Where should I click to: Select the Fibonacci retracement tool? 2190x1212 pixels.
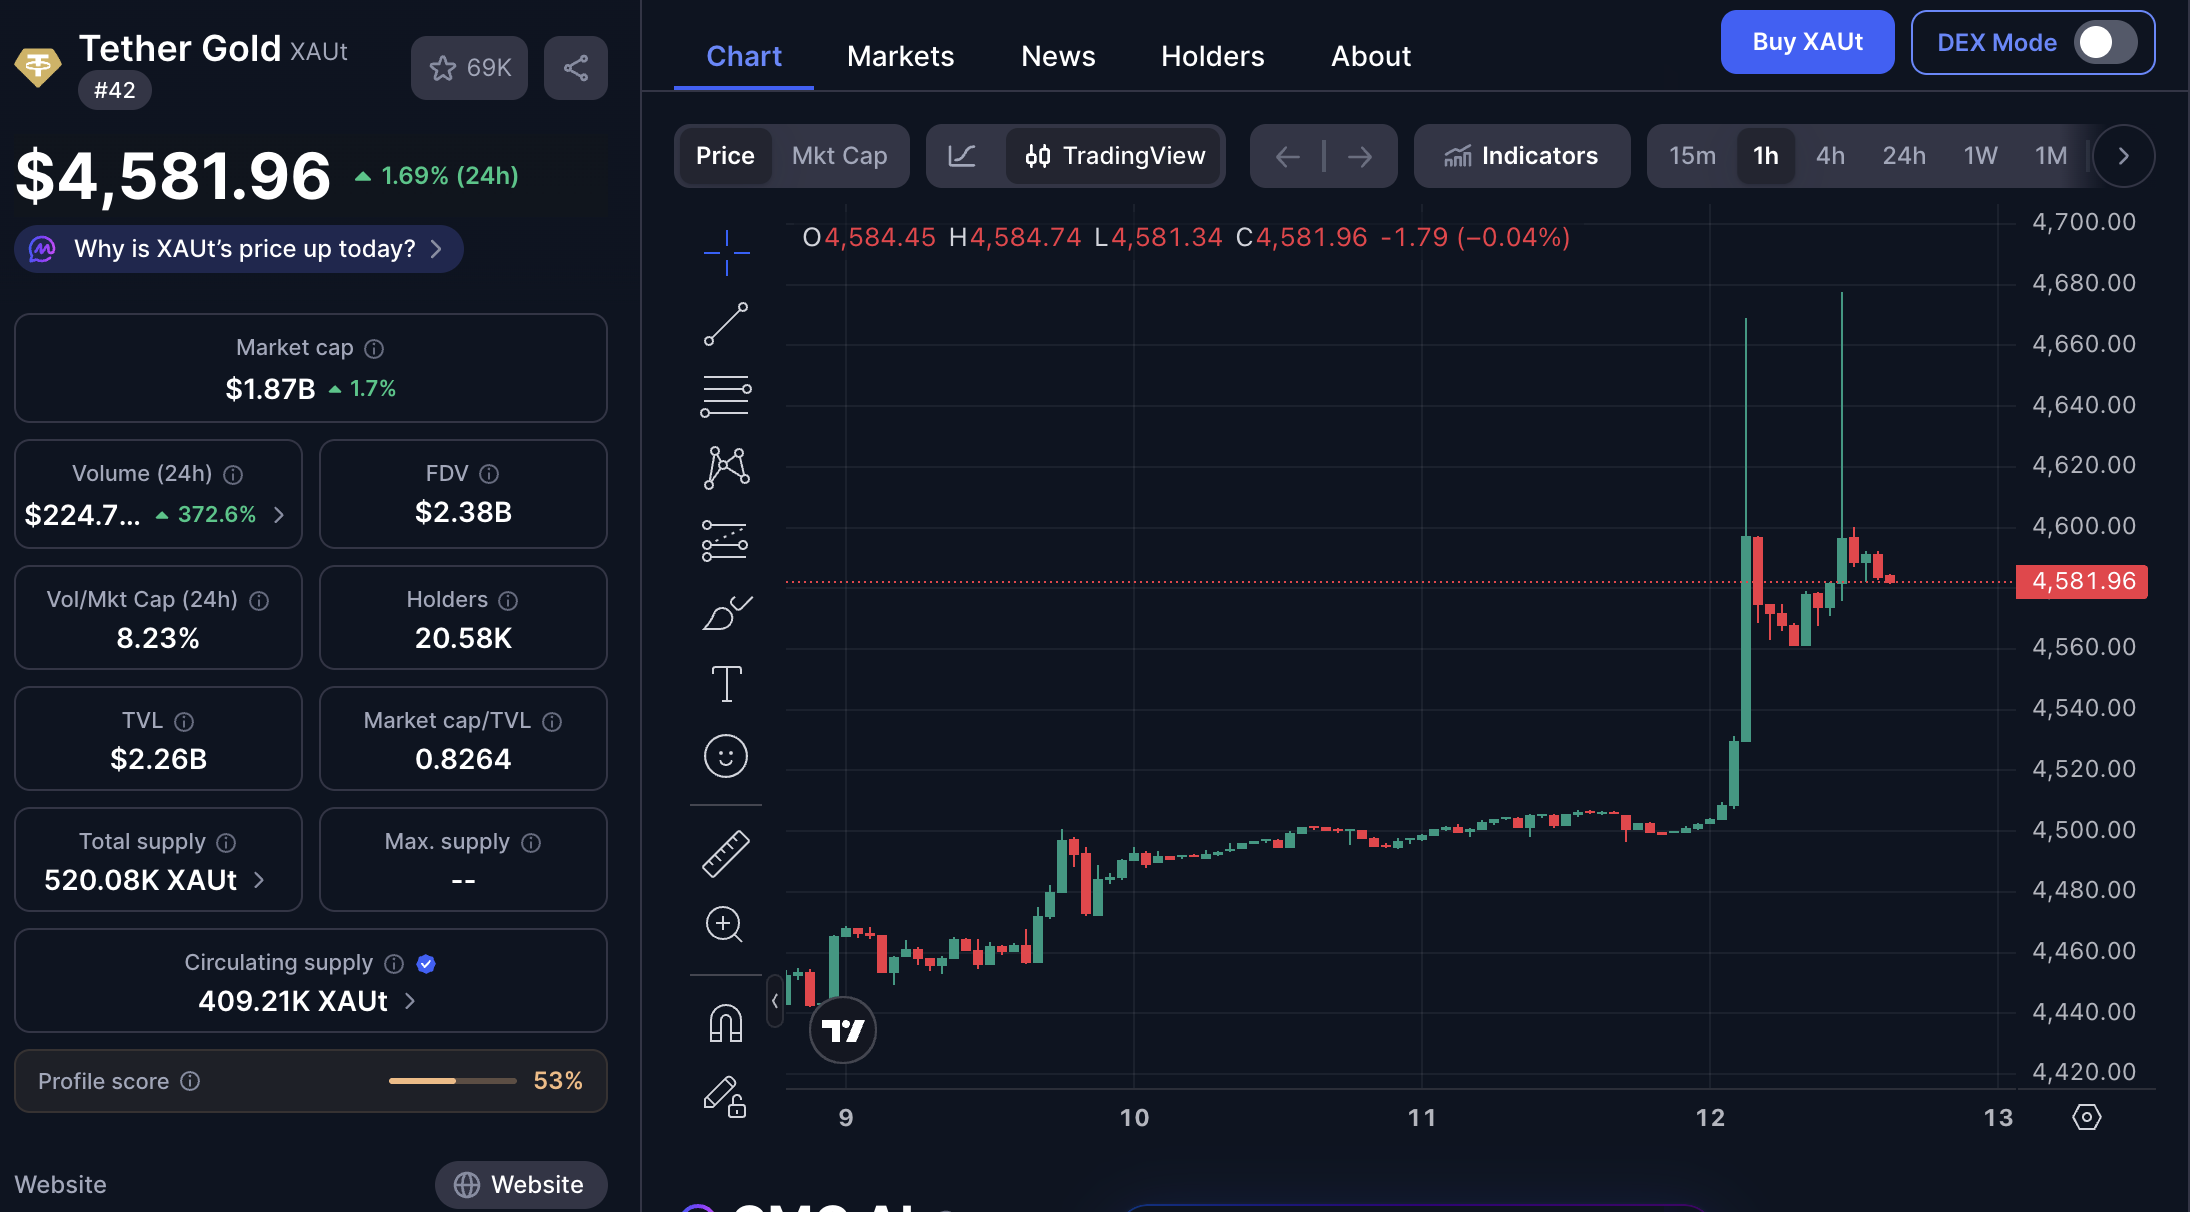click(725, 396)
